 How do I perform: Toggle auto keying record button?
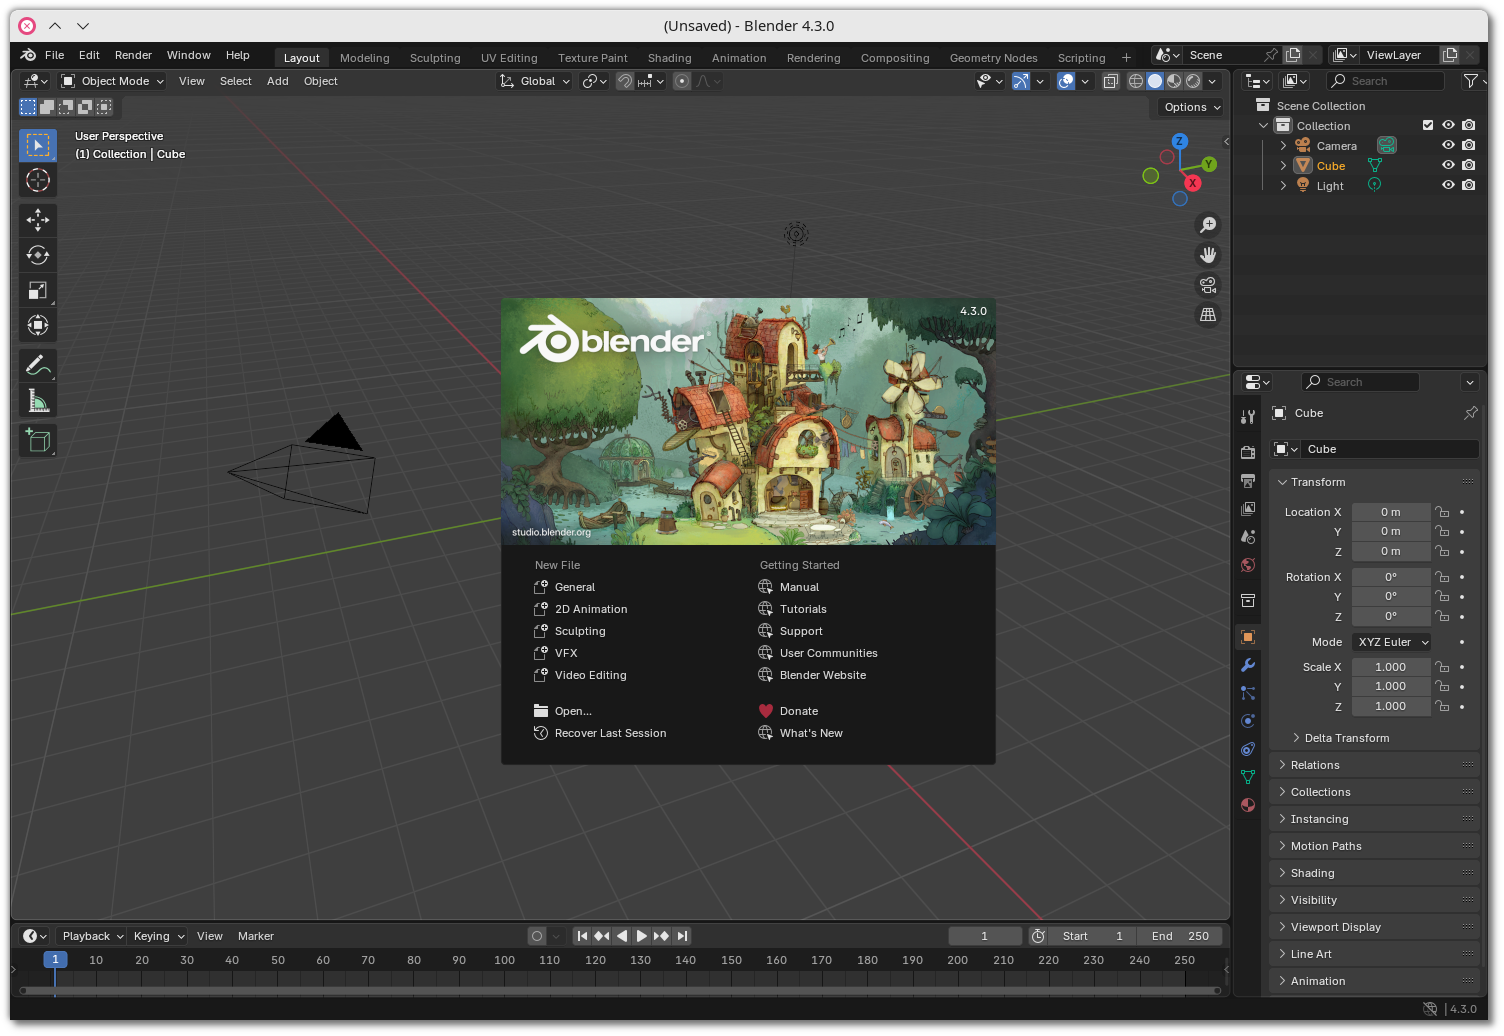(537, 936)
